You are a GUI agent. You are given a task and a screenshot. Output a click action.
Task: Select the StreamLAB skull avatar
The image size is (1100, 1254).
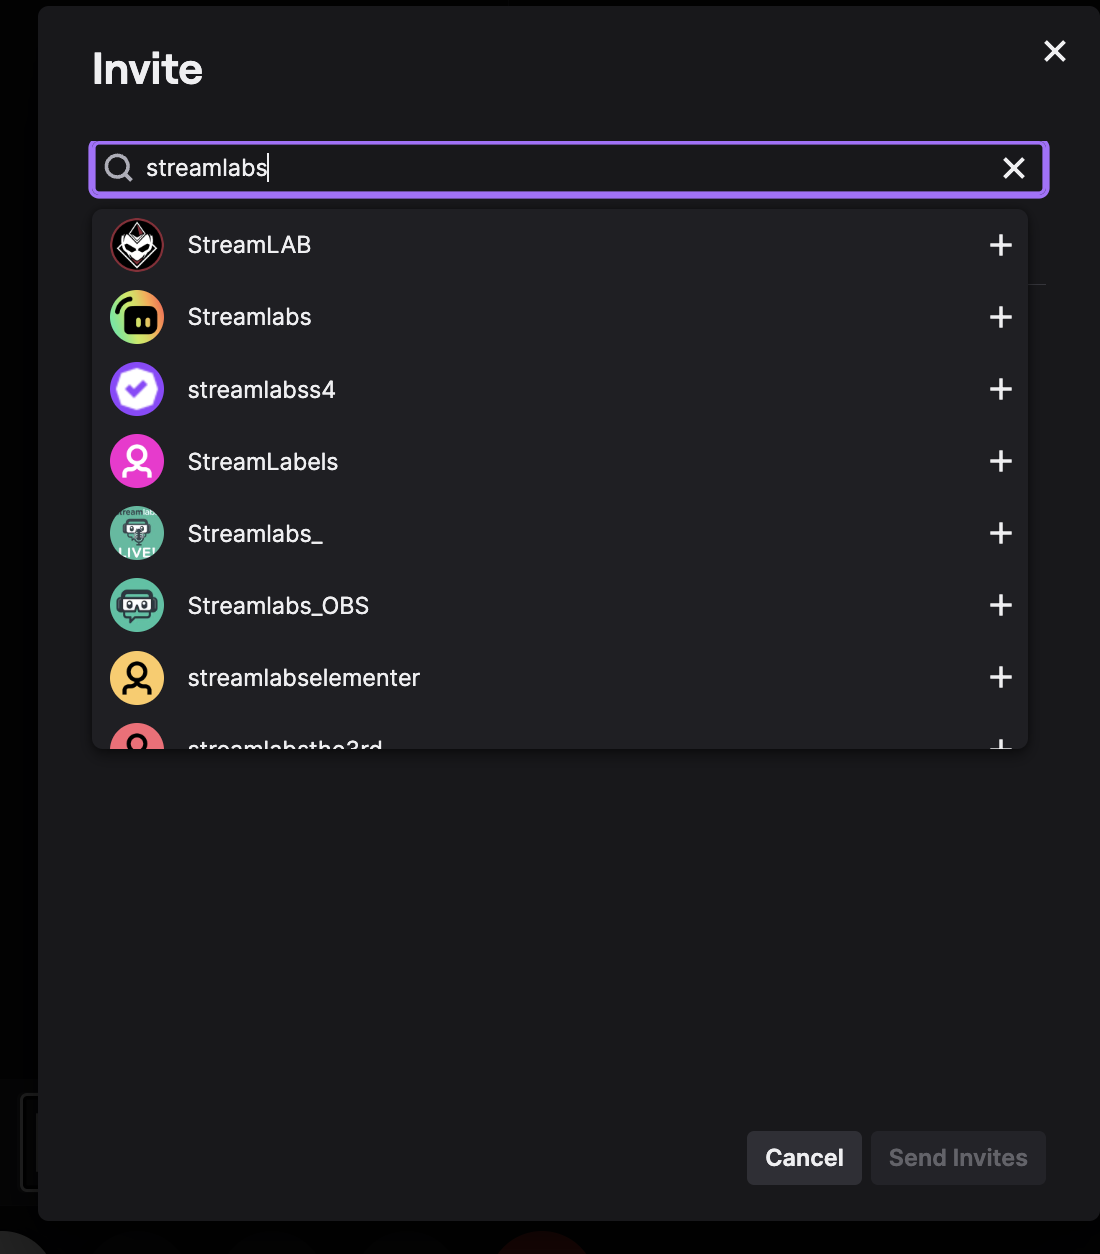click(x=137, y=245)
